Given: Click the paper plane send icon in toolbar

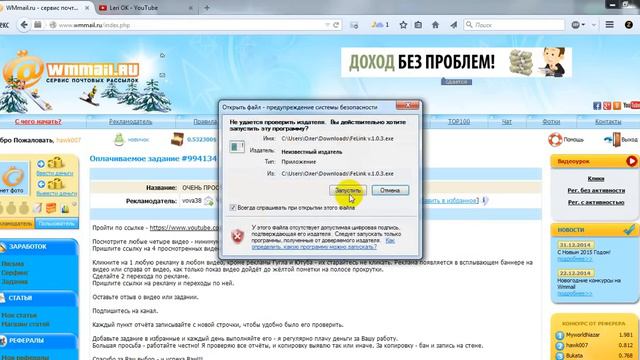Looking at the screenshot, I should [x=453, y=25].
